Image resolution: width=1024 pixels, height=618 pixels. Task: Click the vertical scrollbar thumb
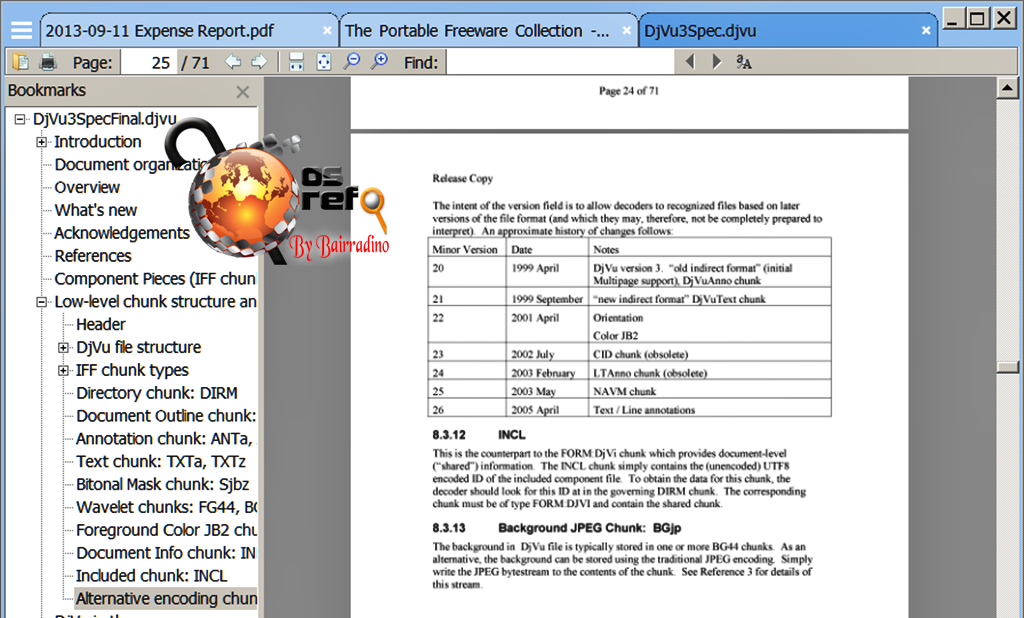tap(1007, 367)
